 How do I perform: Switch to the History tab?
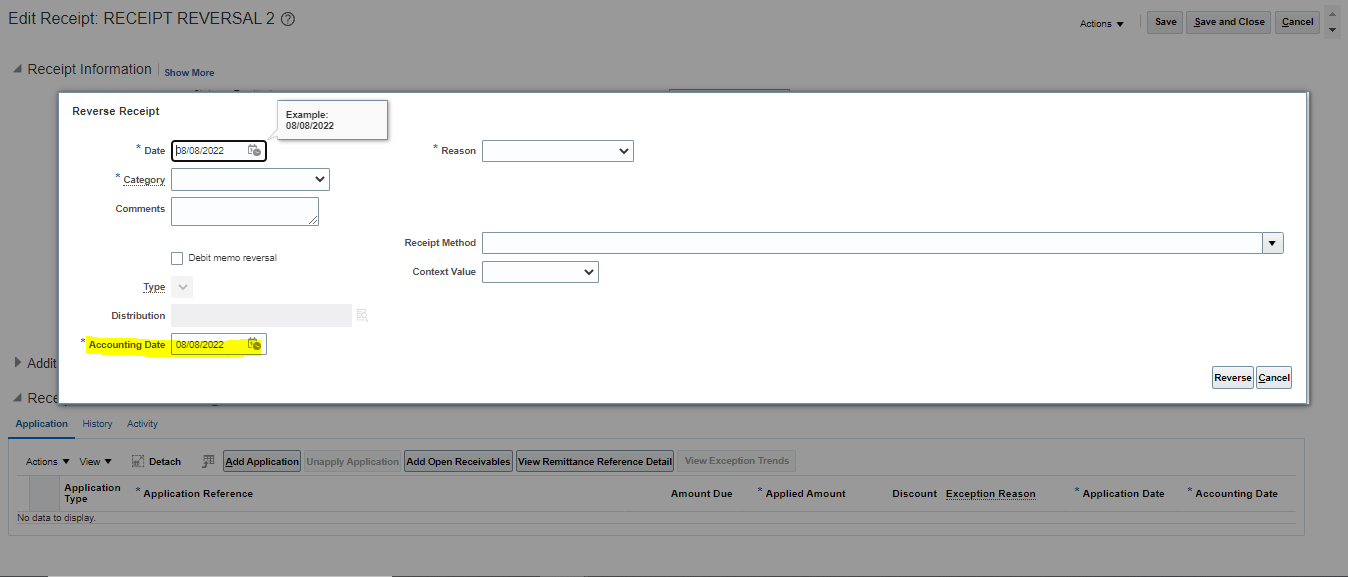tap(97, 423)
